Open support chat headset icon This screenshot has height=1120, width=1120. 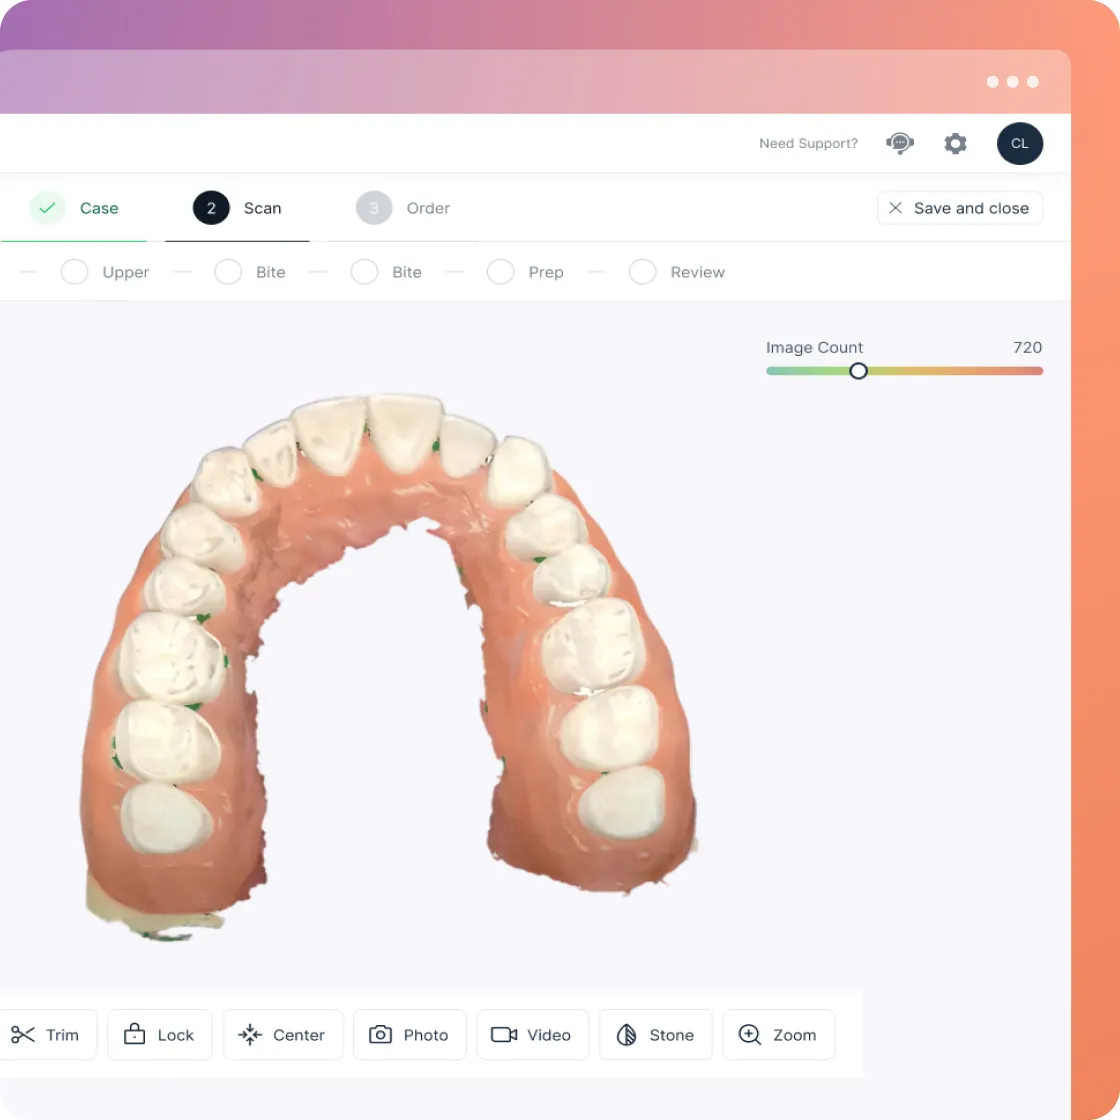900,144
